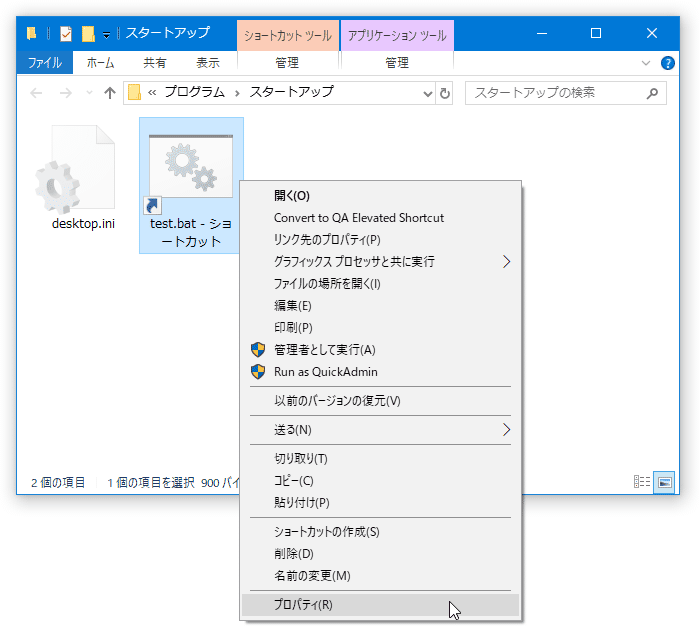Choose リンク先のプロパティ(P) menu entry
Image resolution: width=699 pixels, height=633 pixels.
pyautogui.click(x=380, y=240)
